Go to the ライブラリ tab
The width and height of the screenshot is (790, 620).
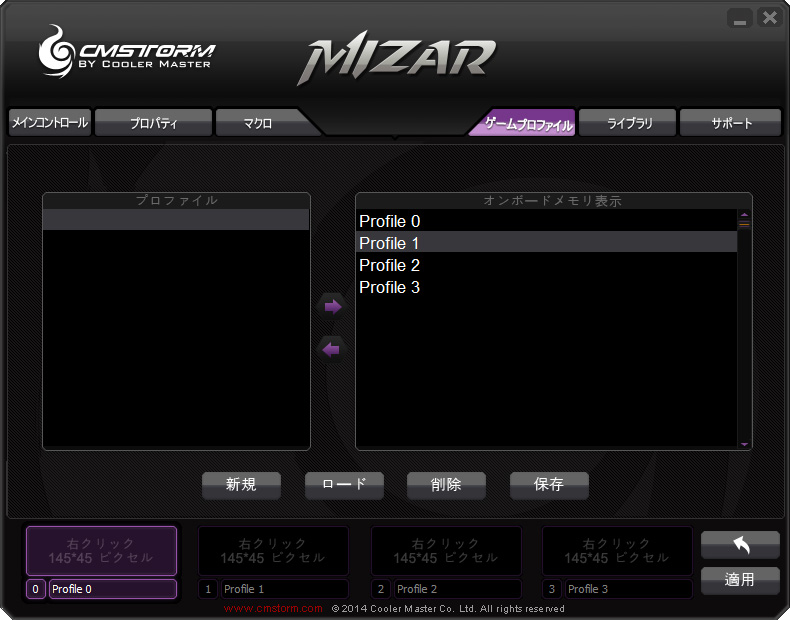[627, 123]
